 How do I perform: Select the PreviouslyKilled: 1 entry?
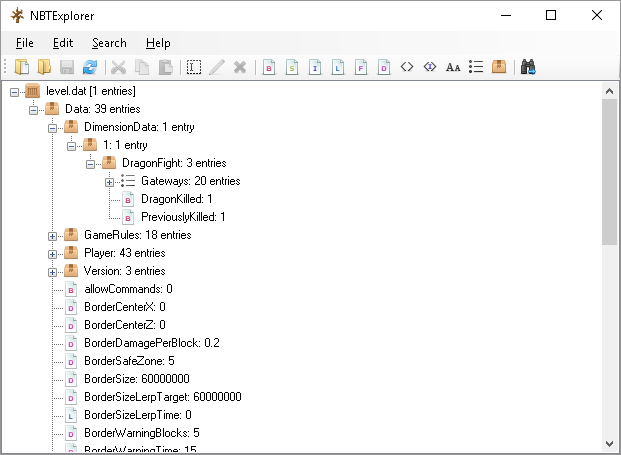(x=183, y=217)
